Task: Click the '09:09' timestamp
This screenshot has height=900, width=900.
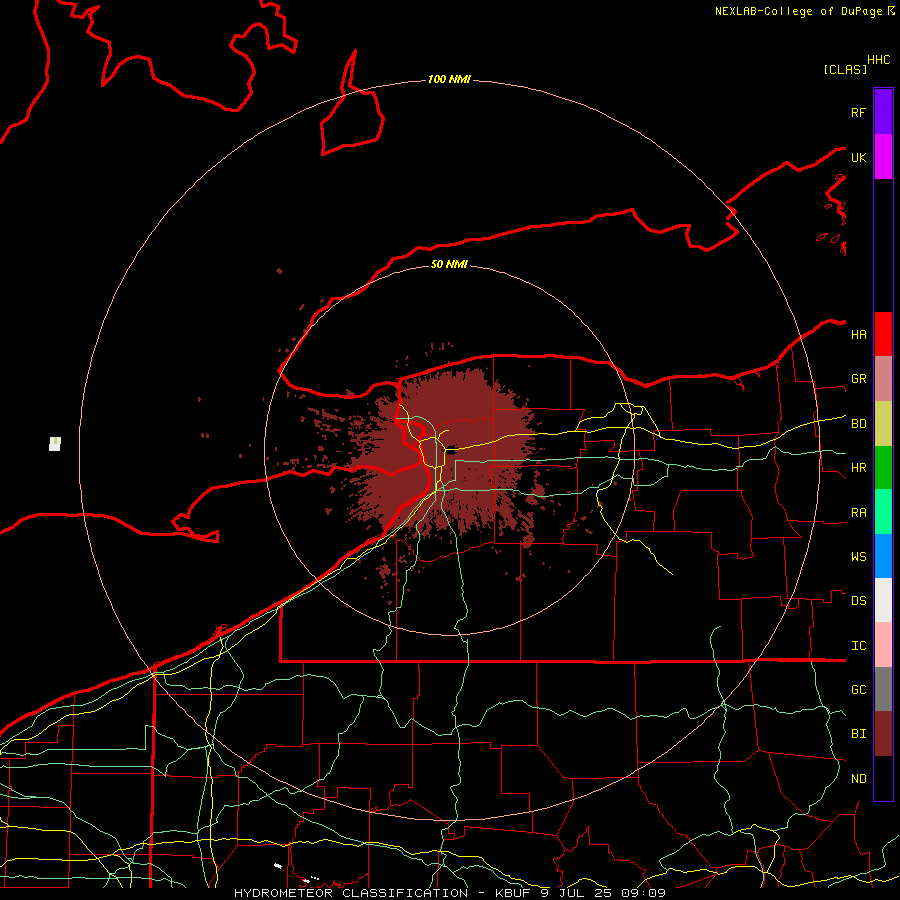Action: [x=643, y=893]
